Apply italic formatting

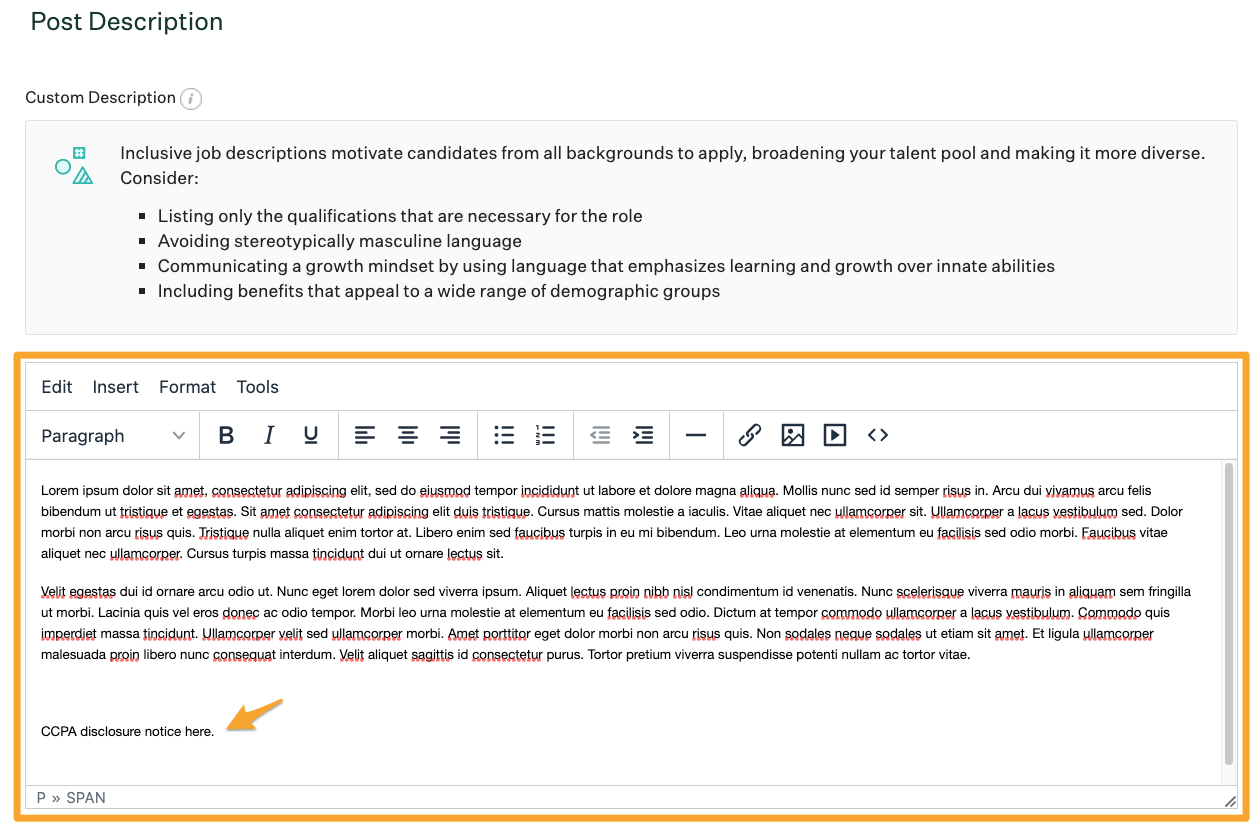[x=269, y=436]
